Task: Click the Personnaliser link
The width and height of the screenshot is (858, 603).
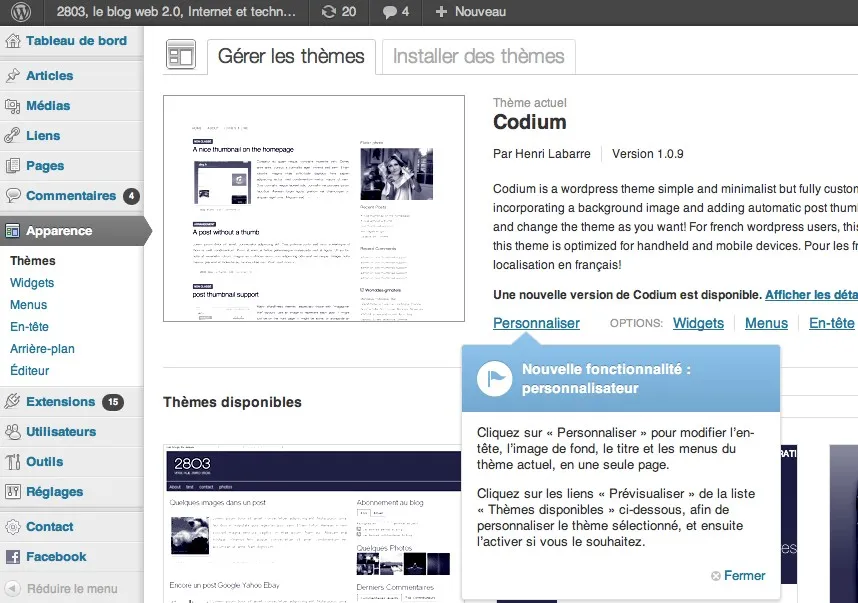Action: click(x=536, y=323)
